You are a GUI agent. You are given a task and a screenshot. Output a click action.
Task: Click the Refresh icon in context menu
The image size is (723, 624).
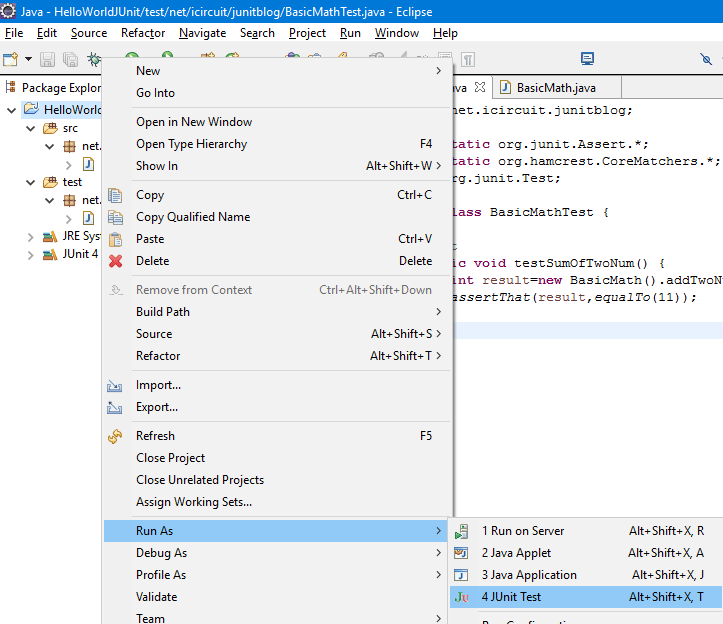click(115, 436)
